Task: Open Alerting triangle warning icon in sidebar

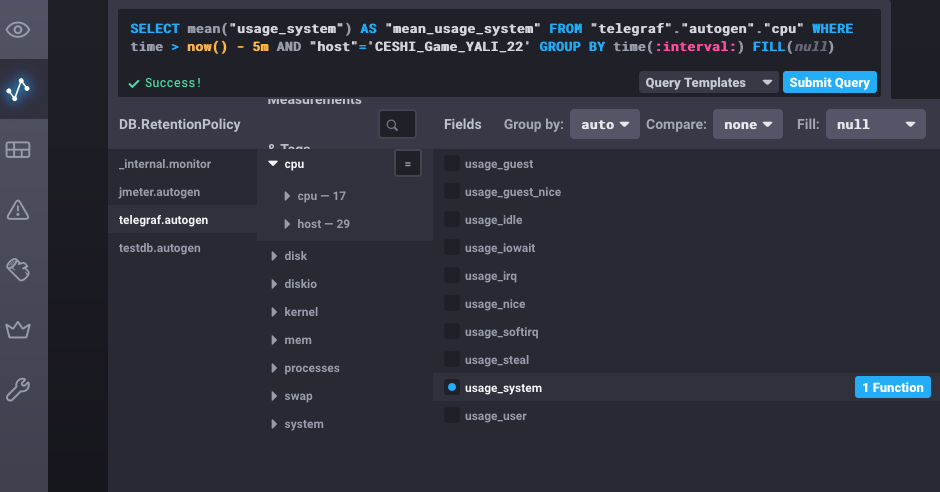Action: [x=18, y=209]
